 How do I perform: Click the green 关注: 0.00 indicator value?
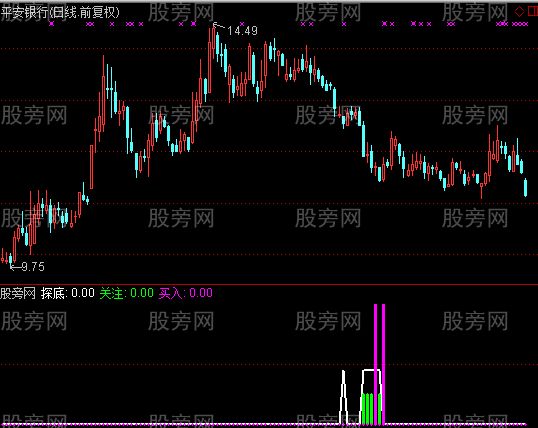pyautogui.click(x=127, y=293)
